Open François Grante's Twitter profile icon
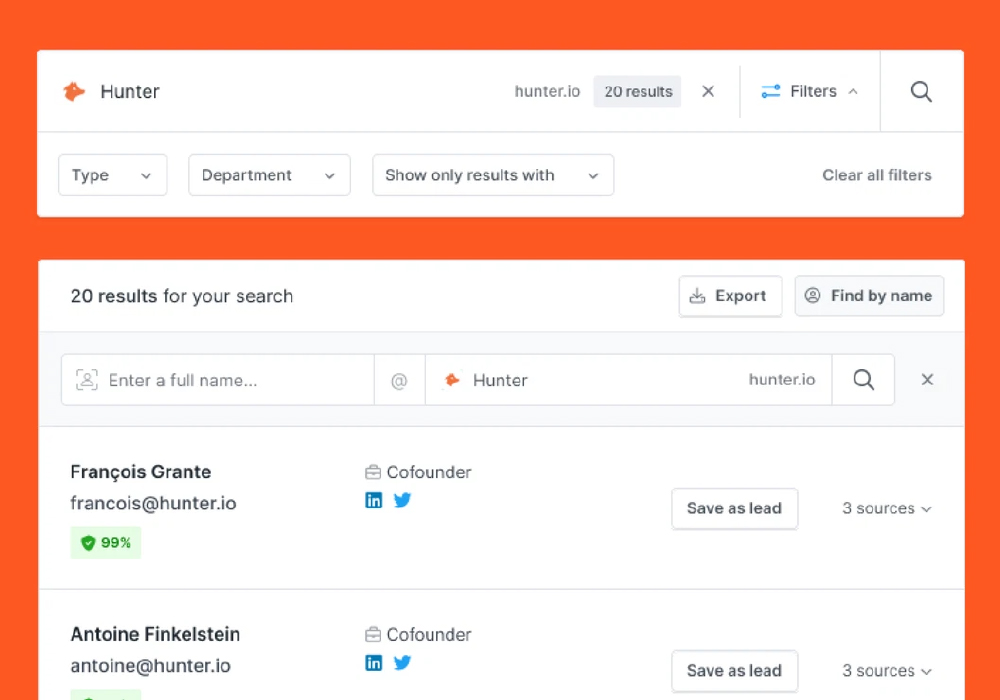The height and width of the screenshot is (700, 1000). tap(402, 500)
